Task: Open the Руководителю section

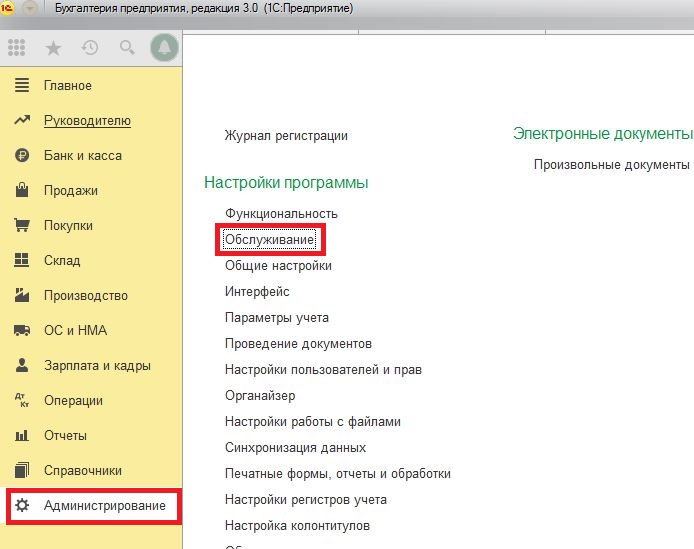Action: tap(87, 120)
